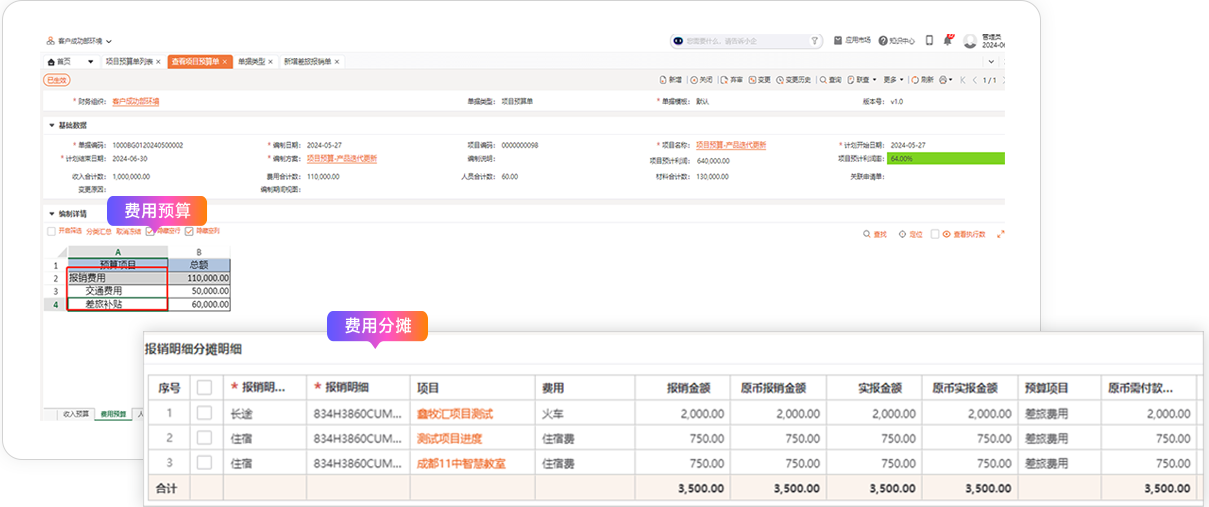Select the 收入预算 sheet tab
The height and width of the screenshot is (507, 1209).
point(76,413)
